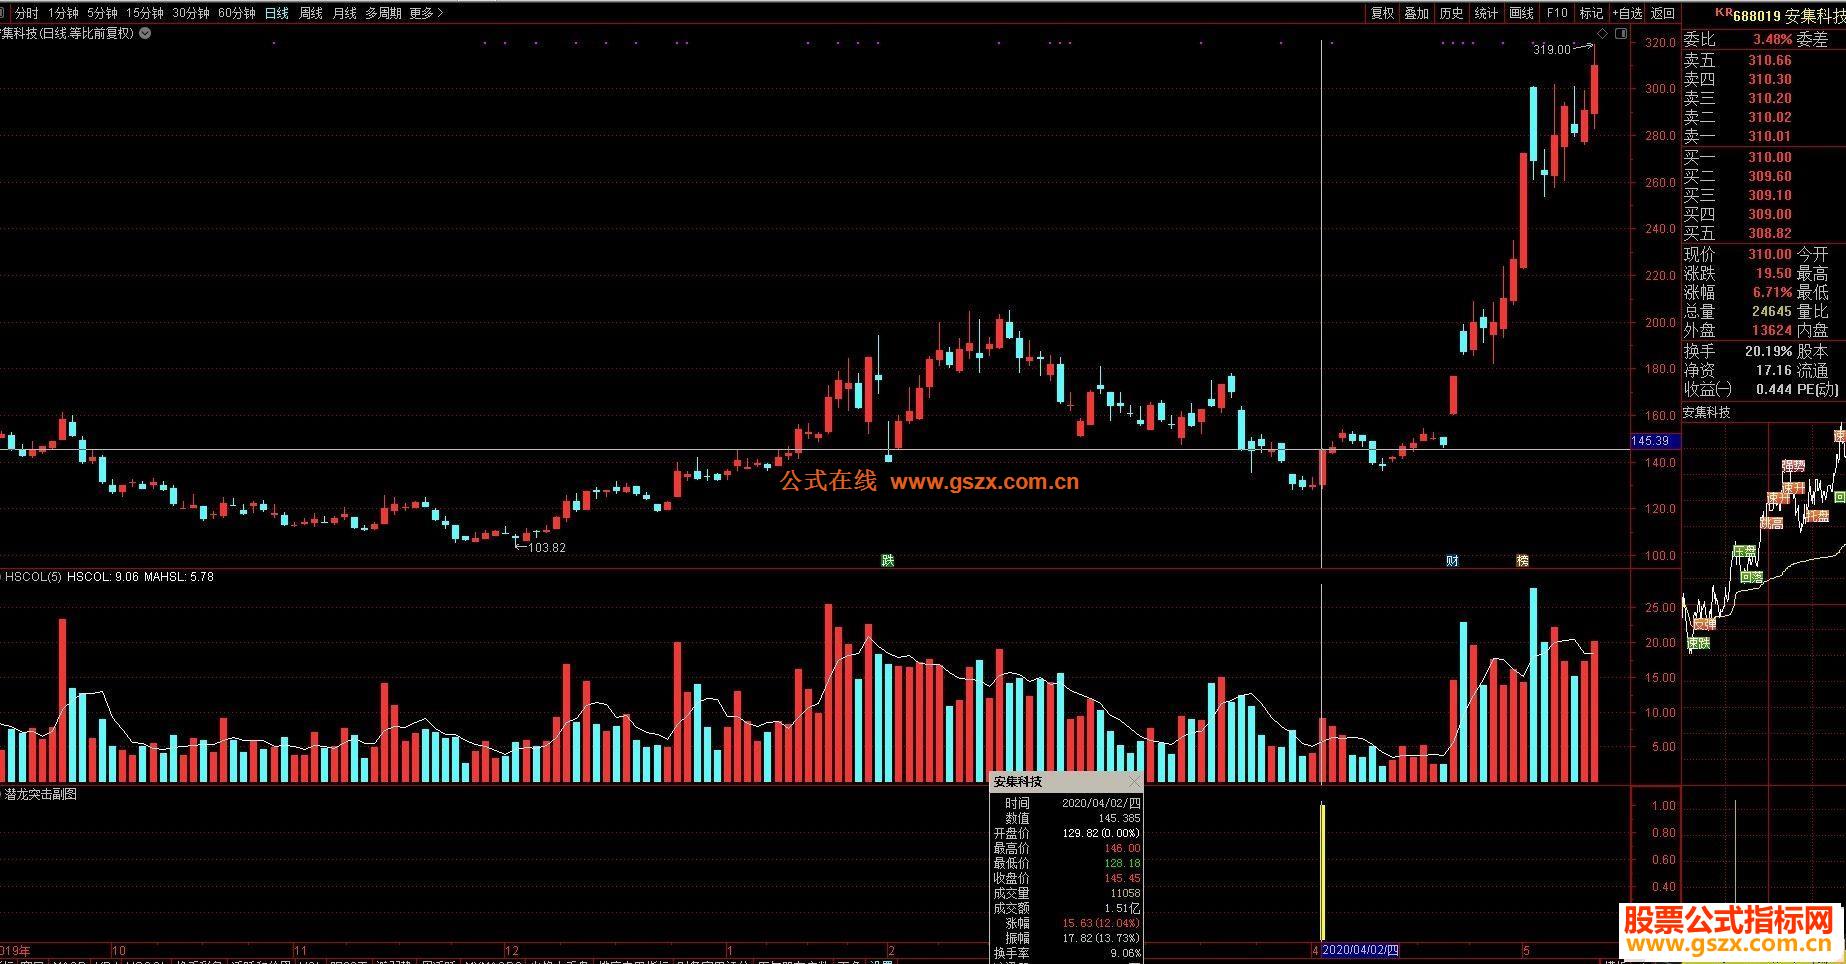The image size is (1846, 964).
Task: Click the HSCOL(5) indicator label
Action: coord(34,577)
